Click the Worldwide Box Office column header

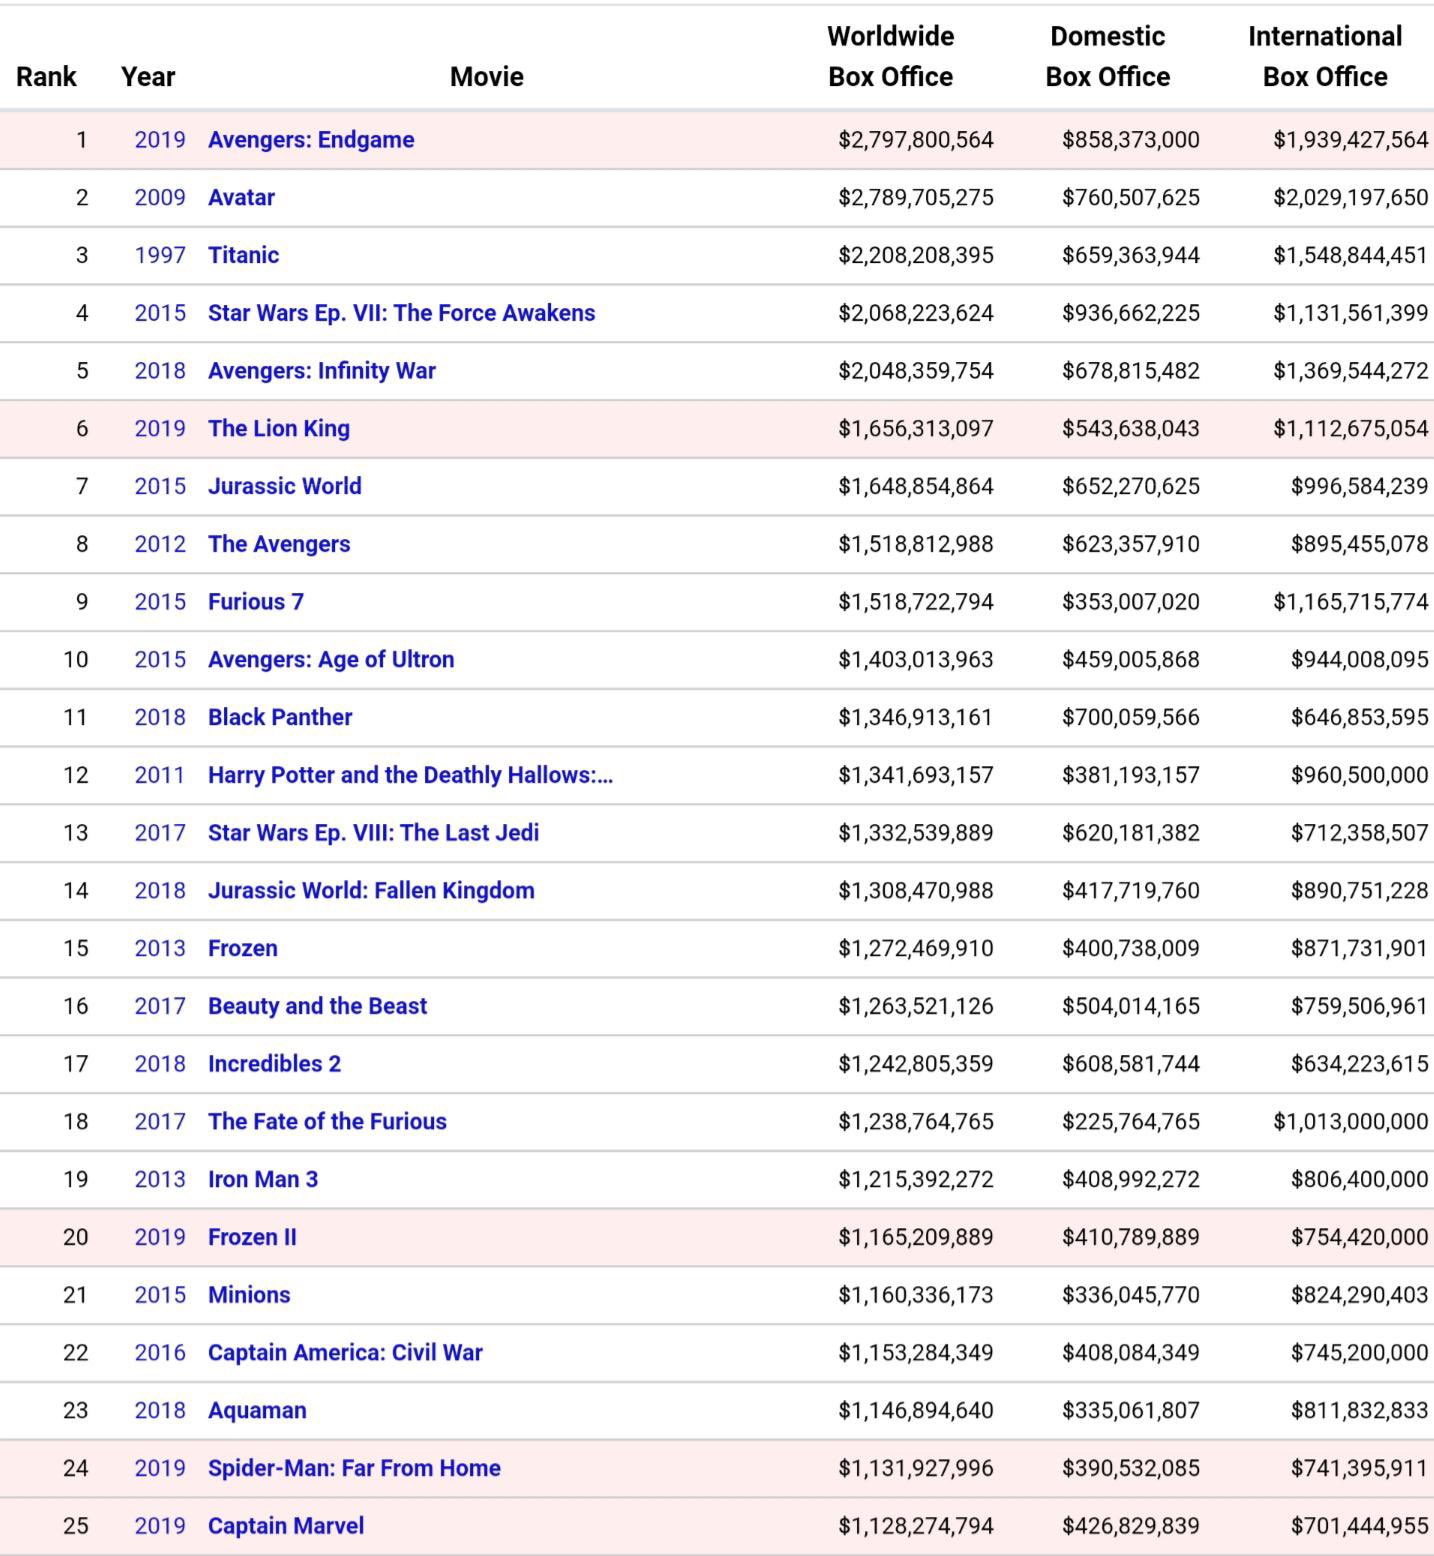point(891,57)
